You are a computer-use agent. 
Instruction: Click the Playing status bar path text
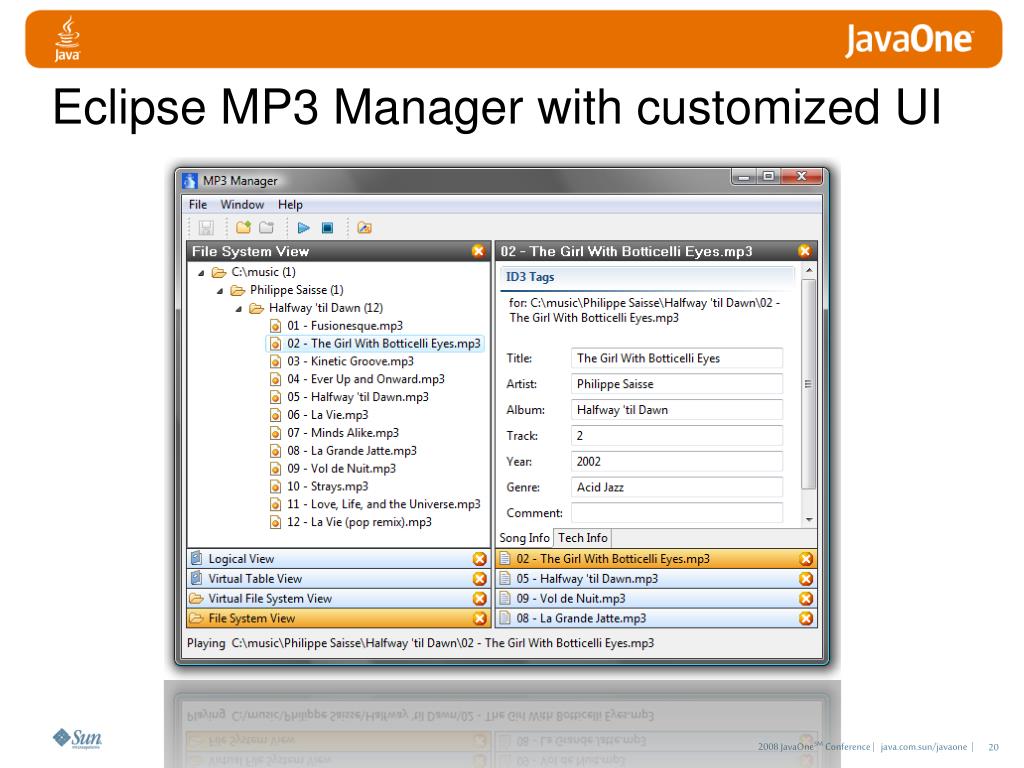point(443,643)
